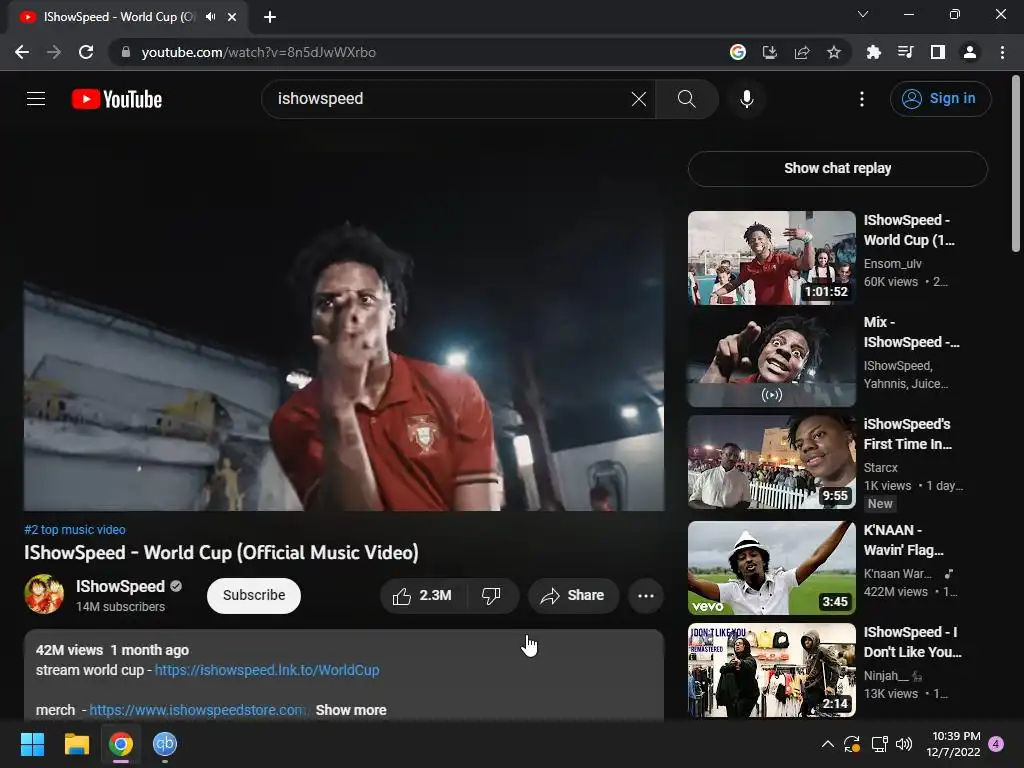This screenshot has height=768, width=1024.
Task: Open the #2 top music video link
Action: (x=74, y=530)
